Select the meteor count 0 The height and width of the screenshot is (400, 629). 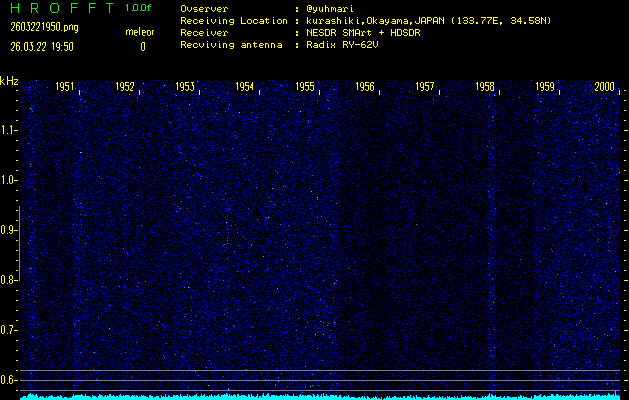pyautogui.click(x=143, y=47)
